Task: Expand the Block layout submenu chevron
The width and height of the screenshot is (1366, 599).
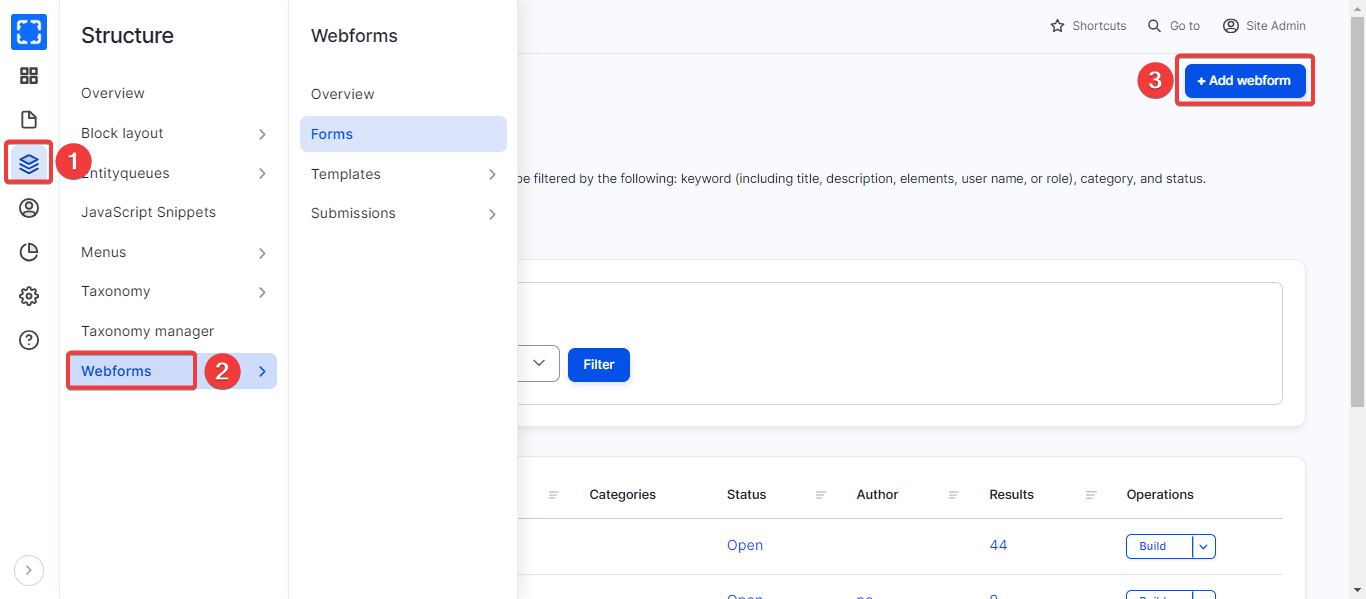Action: 262,134
